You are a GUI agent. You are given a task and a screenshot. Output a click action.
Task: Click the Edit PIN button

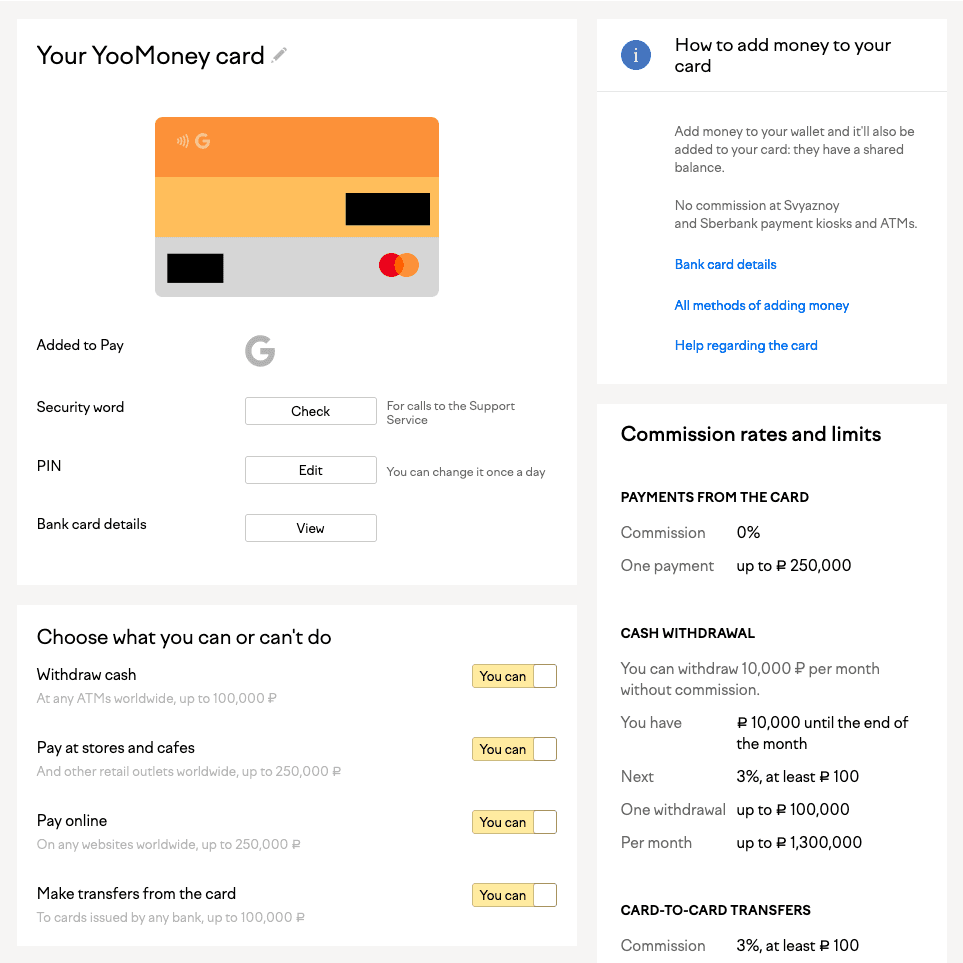click(x=311, y=470)
